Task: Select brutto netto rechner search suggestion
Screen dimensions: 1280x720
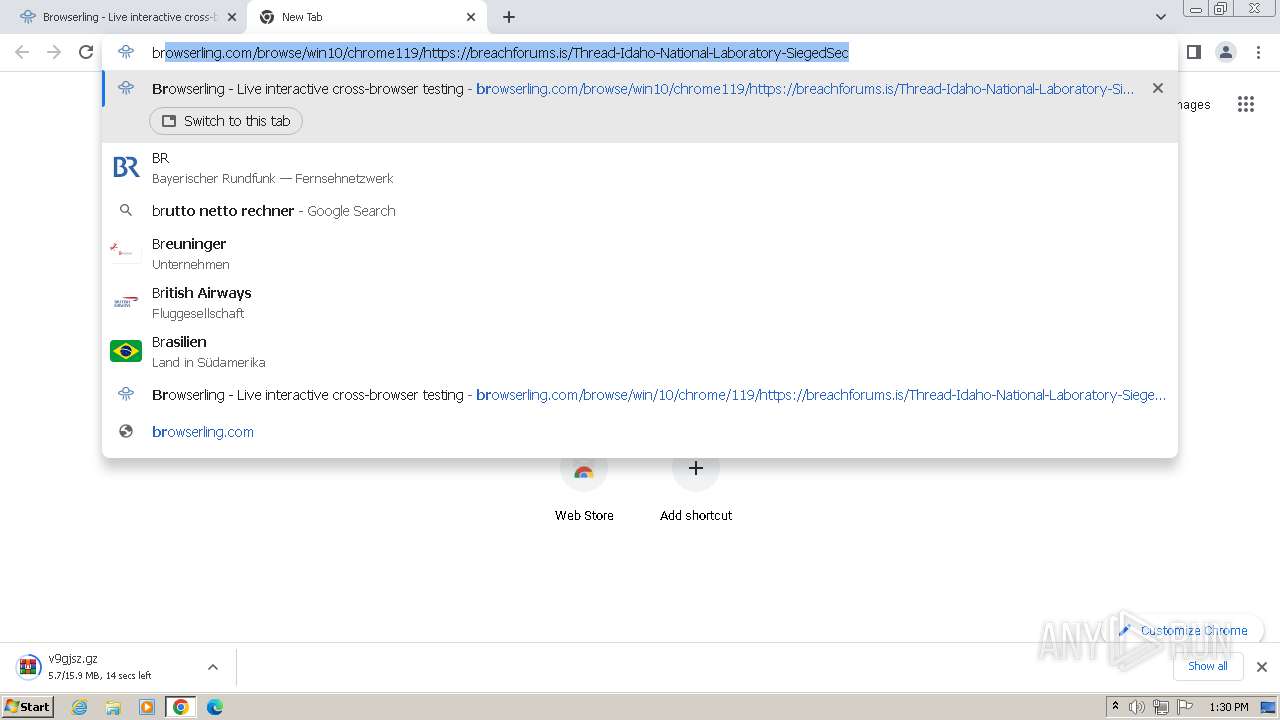Action: coord(640,211)
